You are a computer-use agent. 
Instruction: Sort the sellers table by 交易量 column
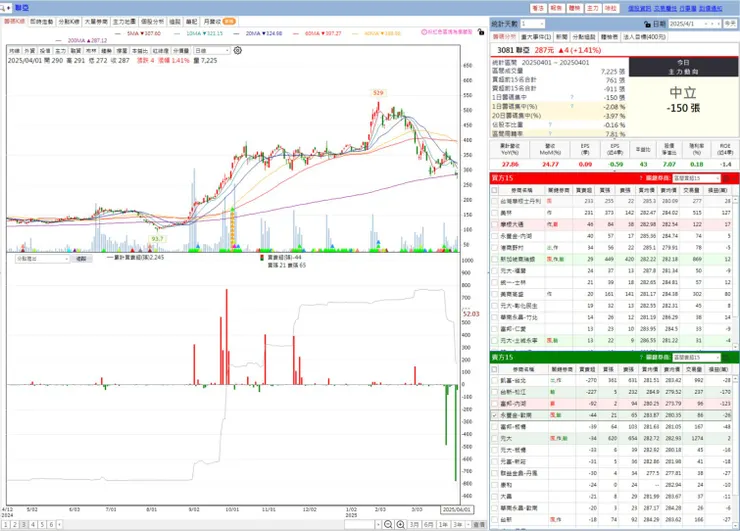691,369
